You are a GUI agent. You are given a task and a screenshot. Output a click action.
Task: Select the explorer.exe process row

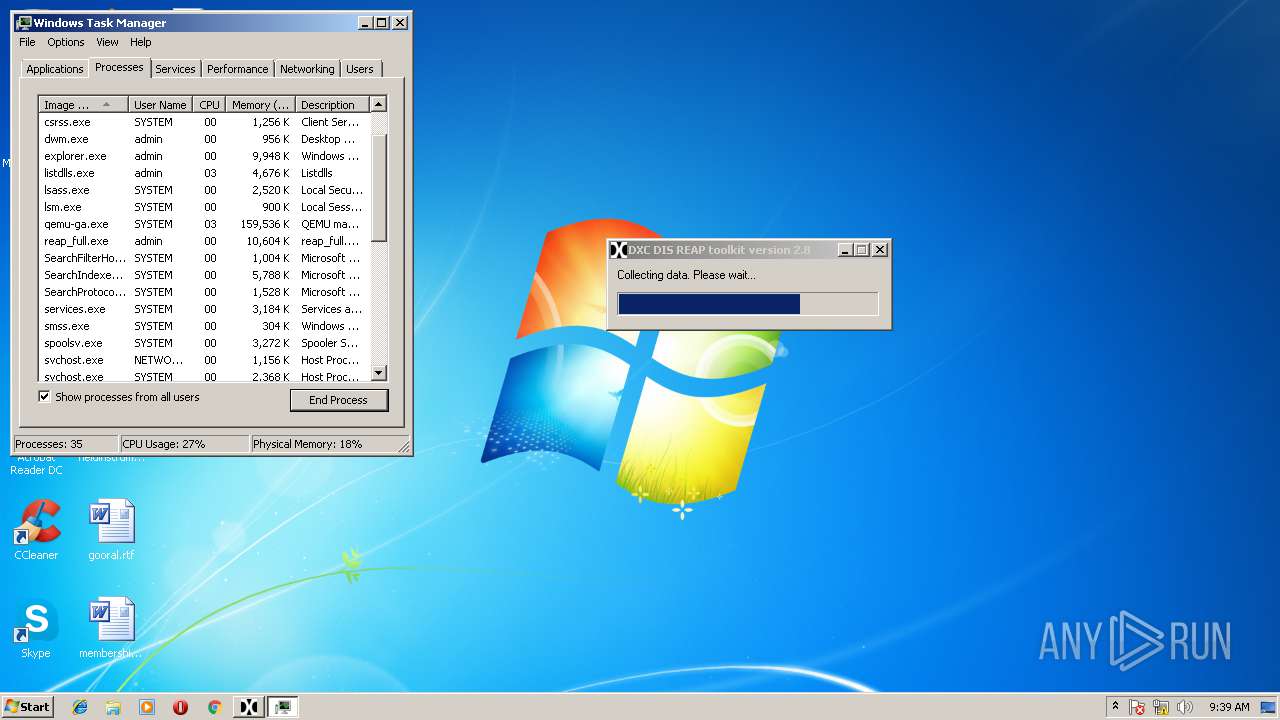(x=204, y=156)
